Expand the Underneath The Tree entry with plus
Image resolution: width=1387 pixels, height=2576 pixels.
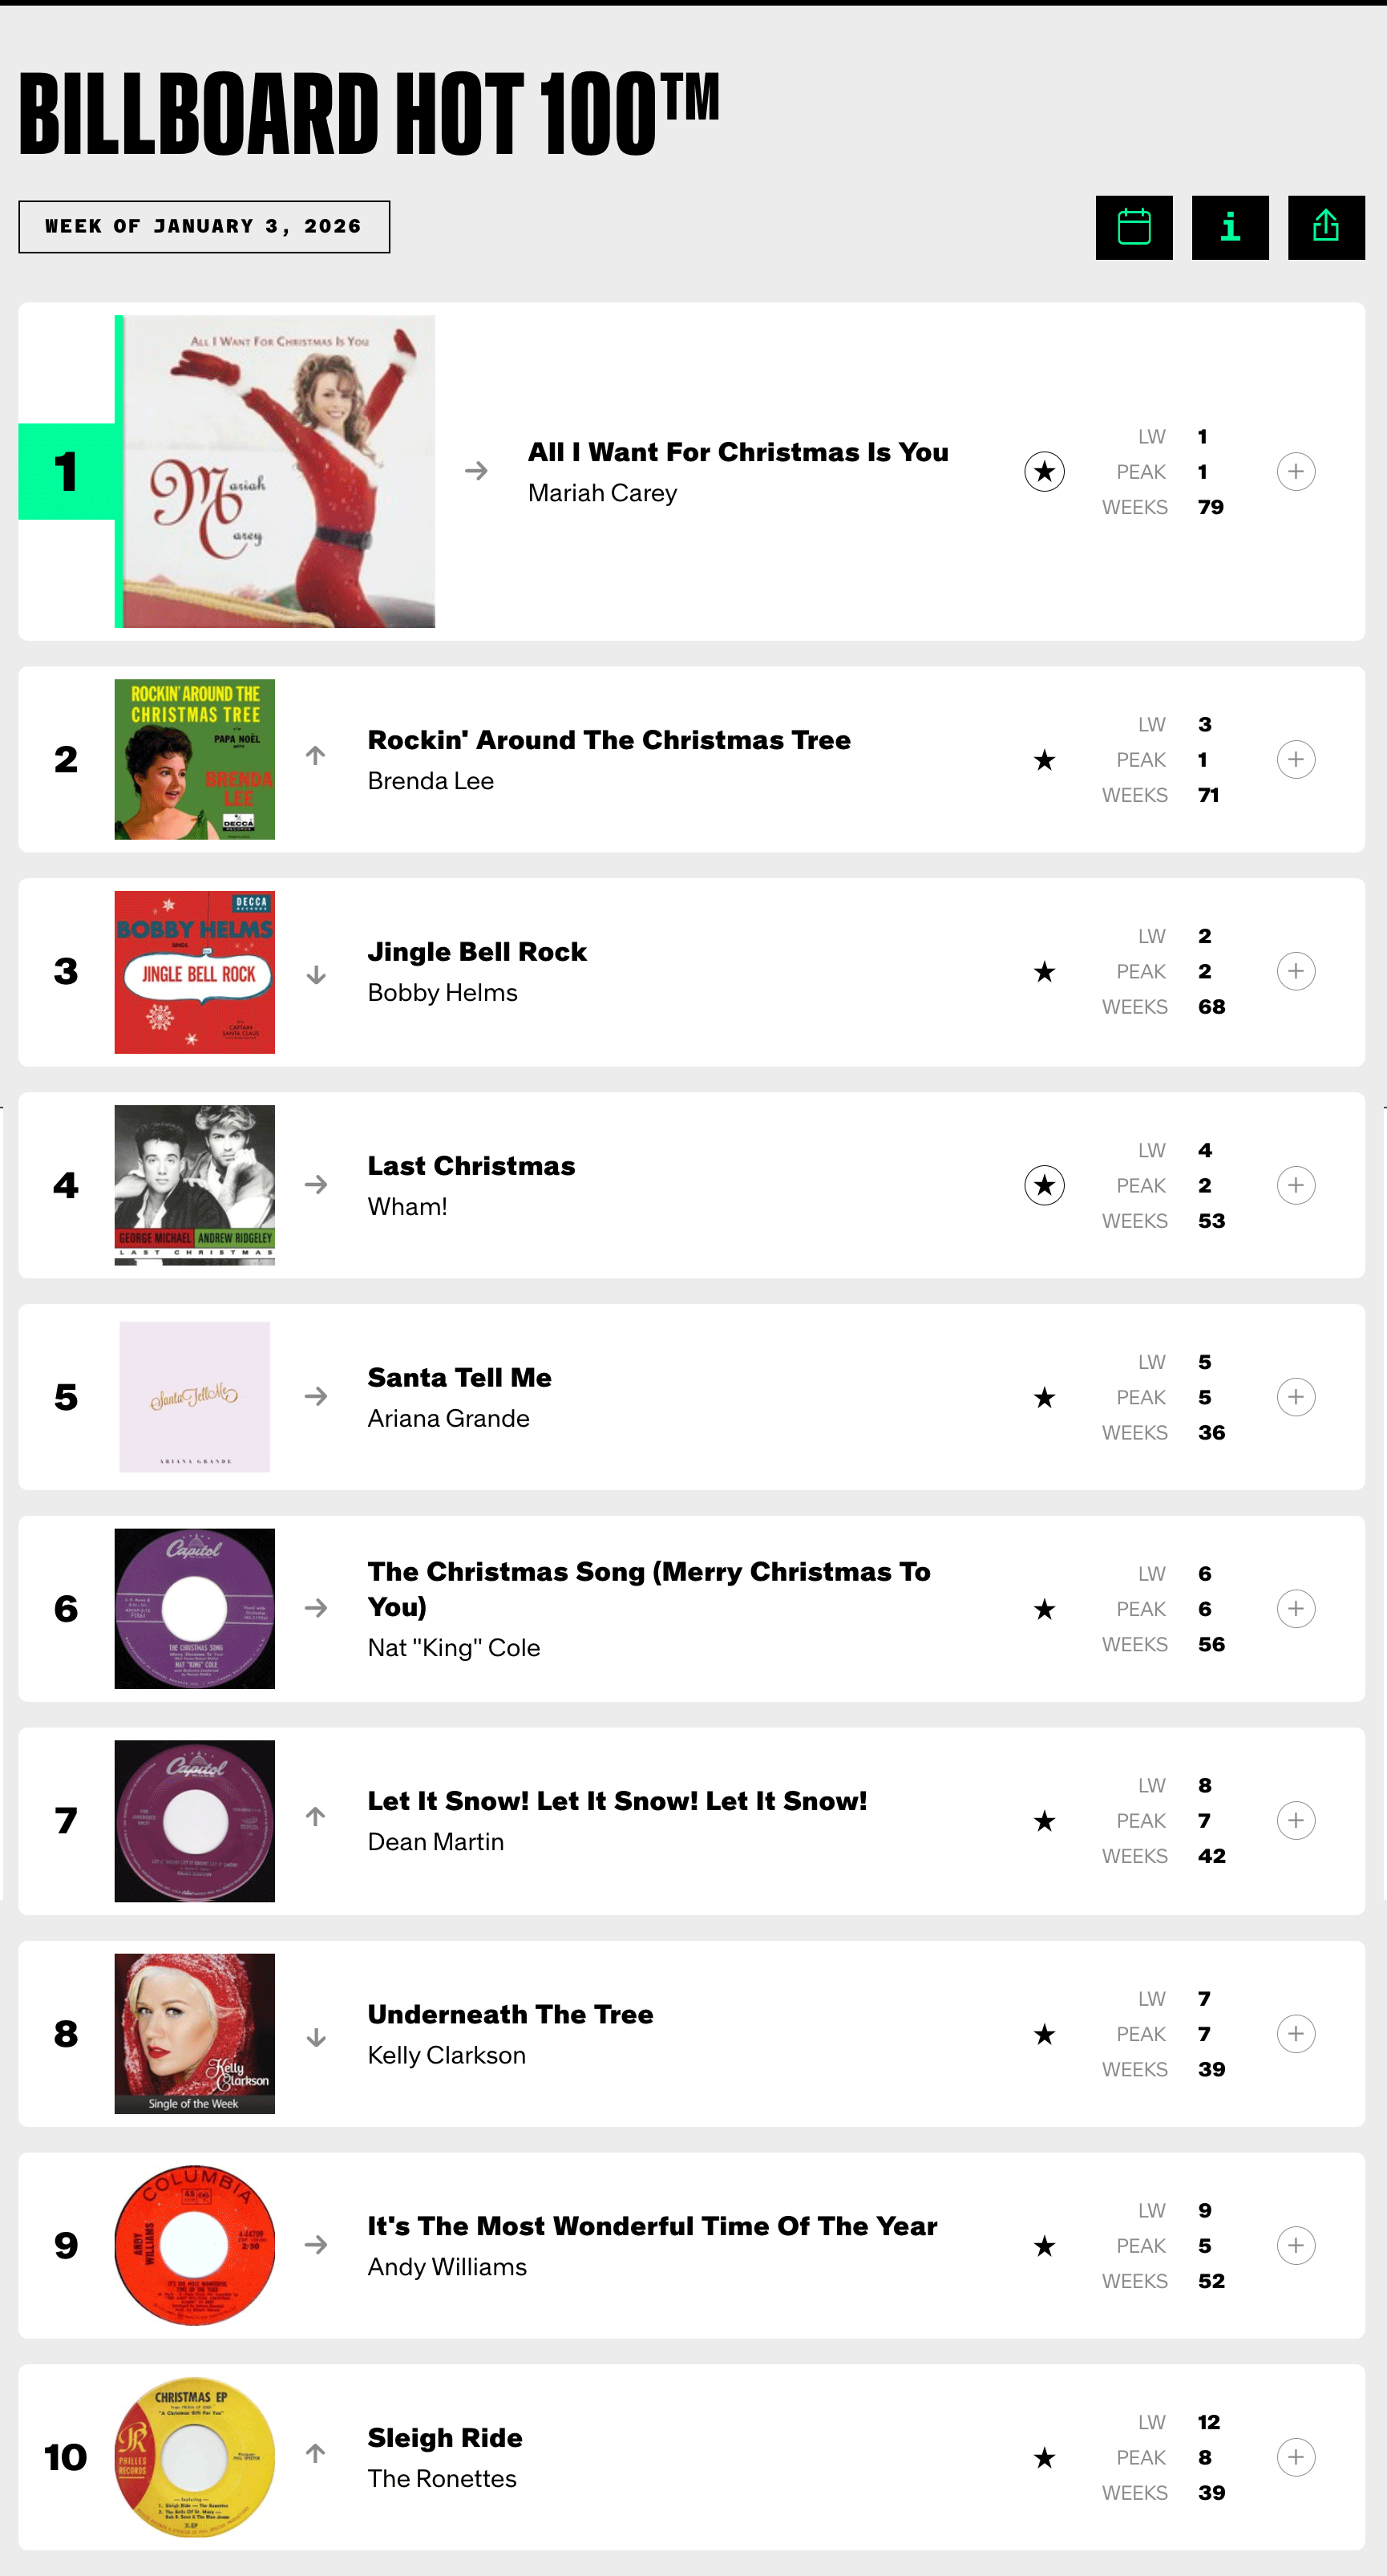[x=1295, y=2033]
